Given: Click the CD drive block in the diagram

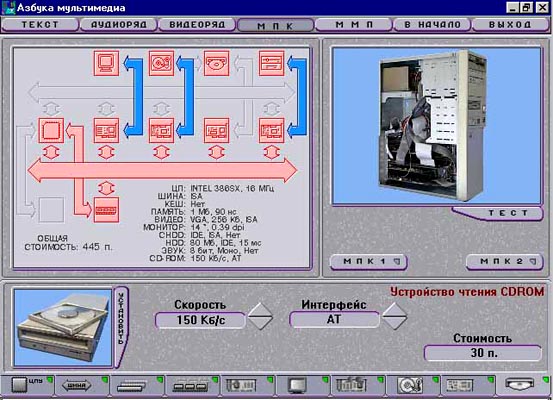Looking at the screenshot, I should click(x=217, y=63).
